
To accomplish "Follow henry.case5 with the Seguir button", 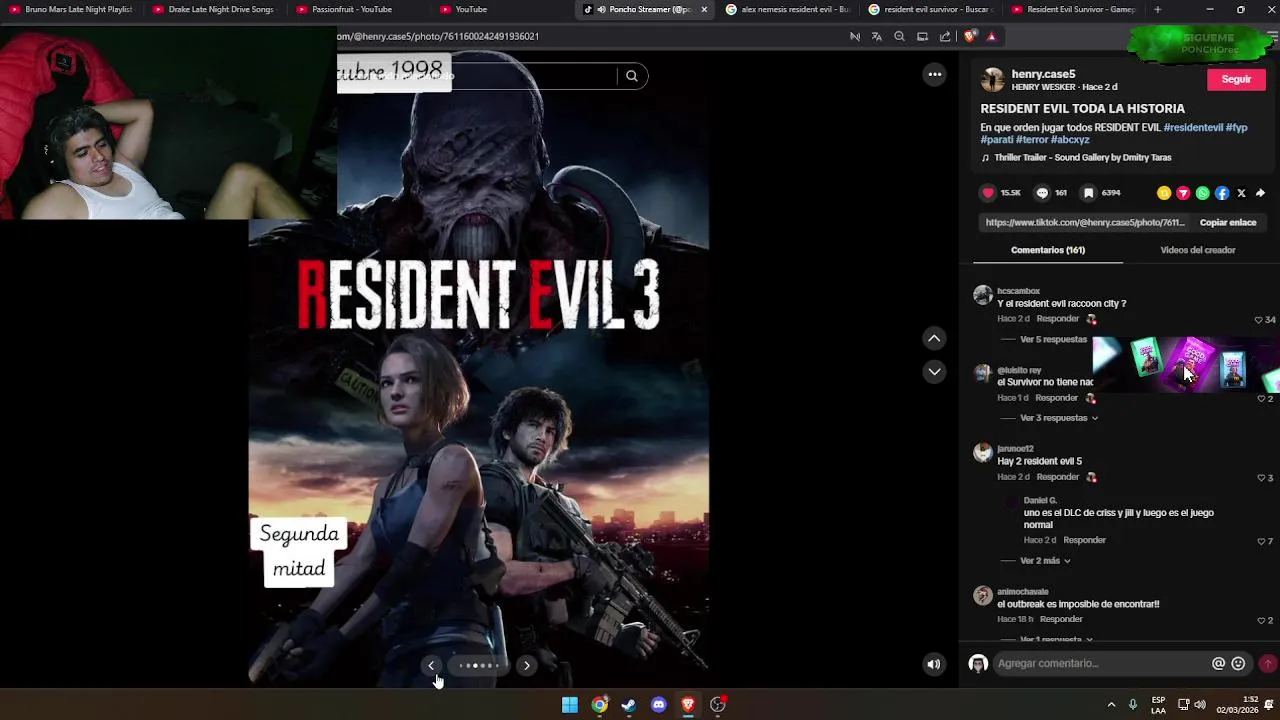I will pyautogui.click(x=1236, y=79).
